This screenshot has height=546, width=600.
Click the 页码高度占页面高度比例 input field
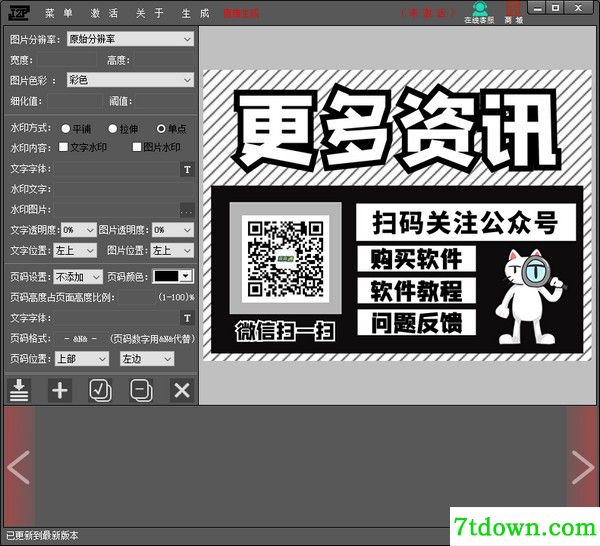(137, 297)
